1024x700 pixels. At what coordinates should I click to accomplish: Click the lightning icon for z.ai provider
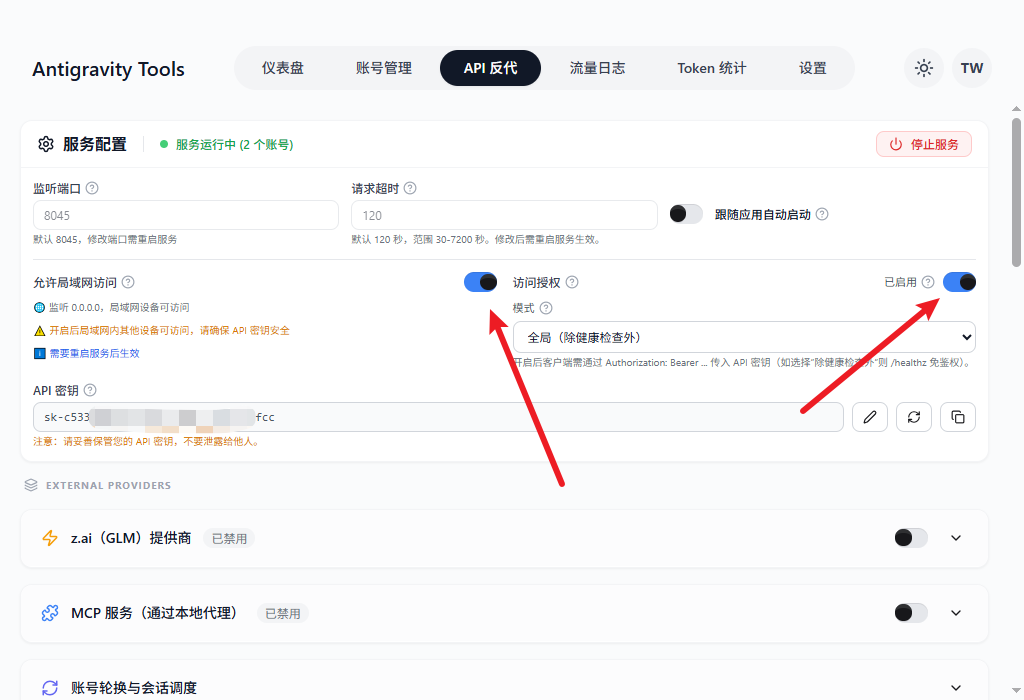coord(50,538)
